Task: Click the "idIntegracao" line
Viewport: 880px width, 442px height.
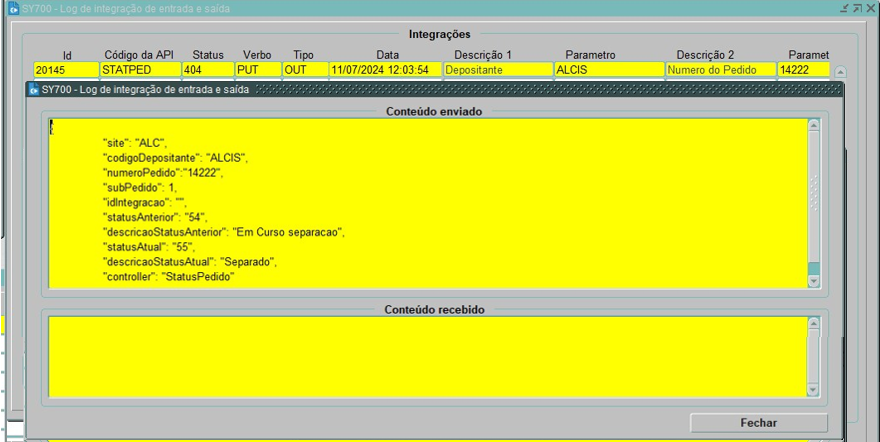Action: point(144,202)
